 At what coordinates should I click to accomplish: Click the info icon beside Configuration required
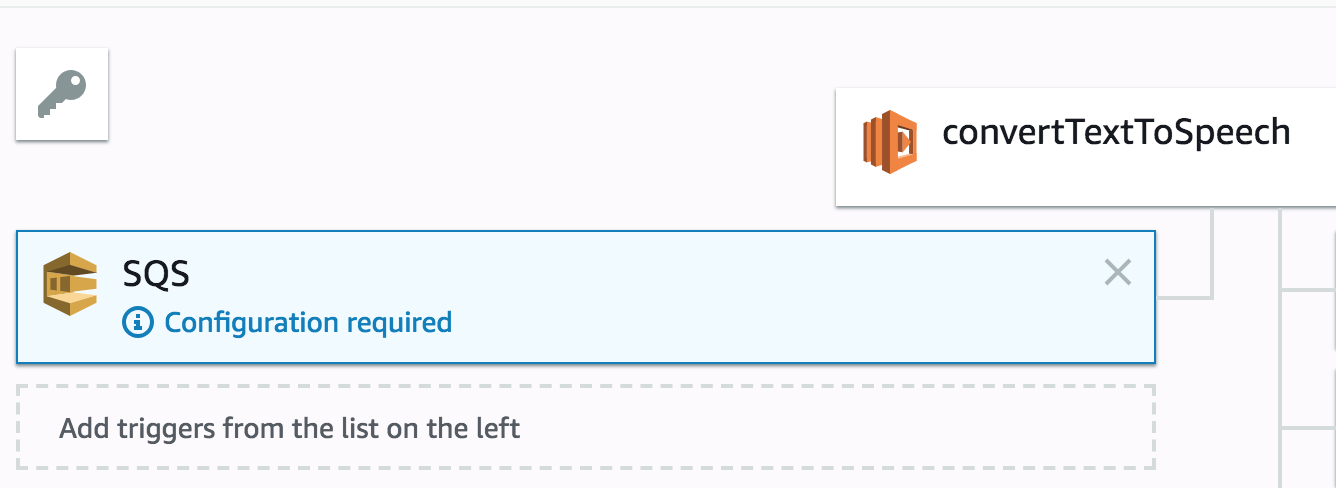[x=137, y=322]
